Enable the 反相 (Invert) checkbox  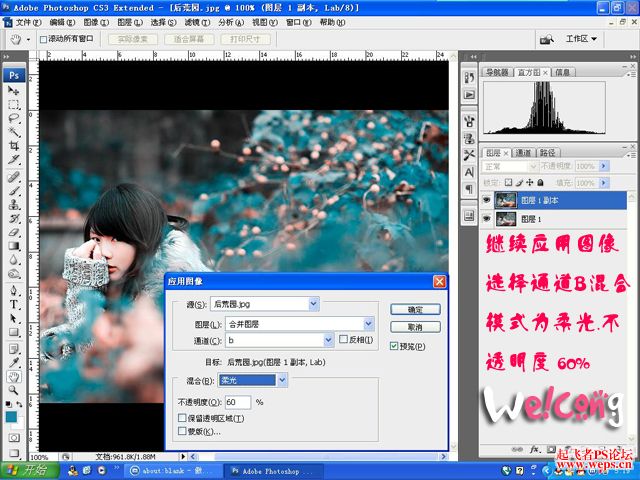pos(343,340)
